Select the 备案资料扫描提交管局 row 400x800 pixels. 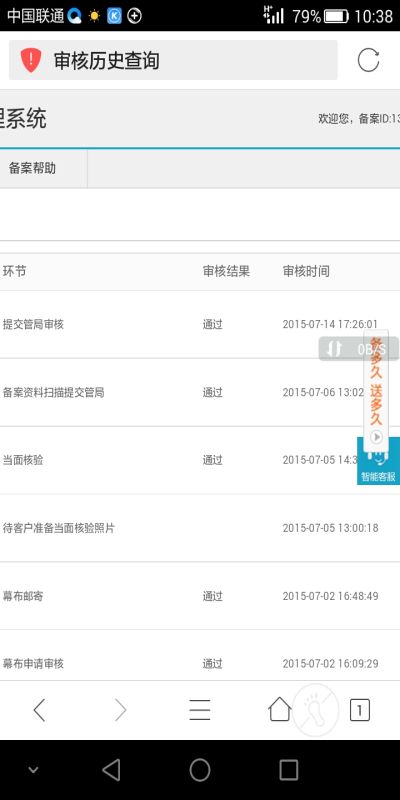point(200,392)
